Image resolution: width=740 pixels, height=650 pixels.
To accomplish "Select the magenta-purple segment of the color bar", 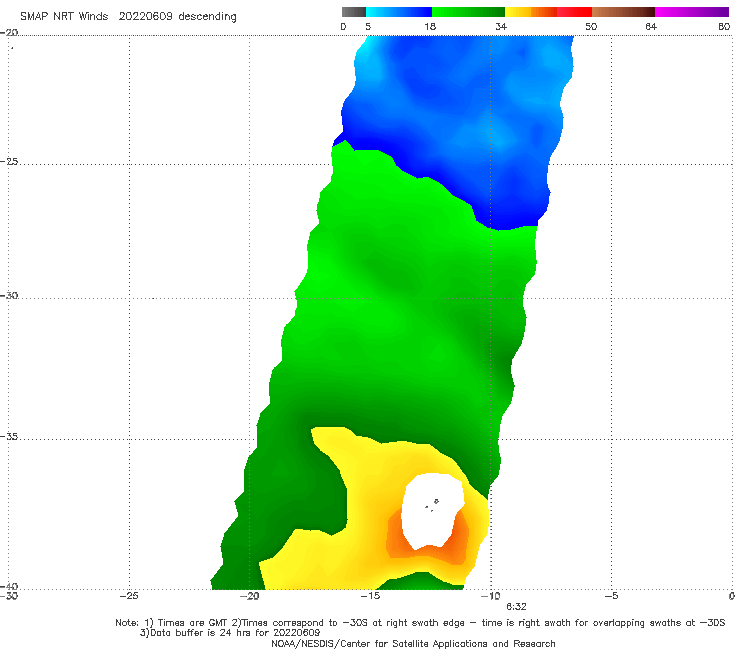I will [x=692, y=12].
